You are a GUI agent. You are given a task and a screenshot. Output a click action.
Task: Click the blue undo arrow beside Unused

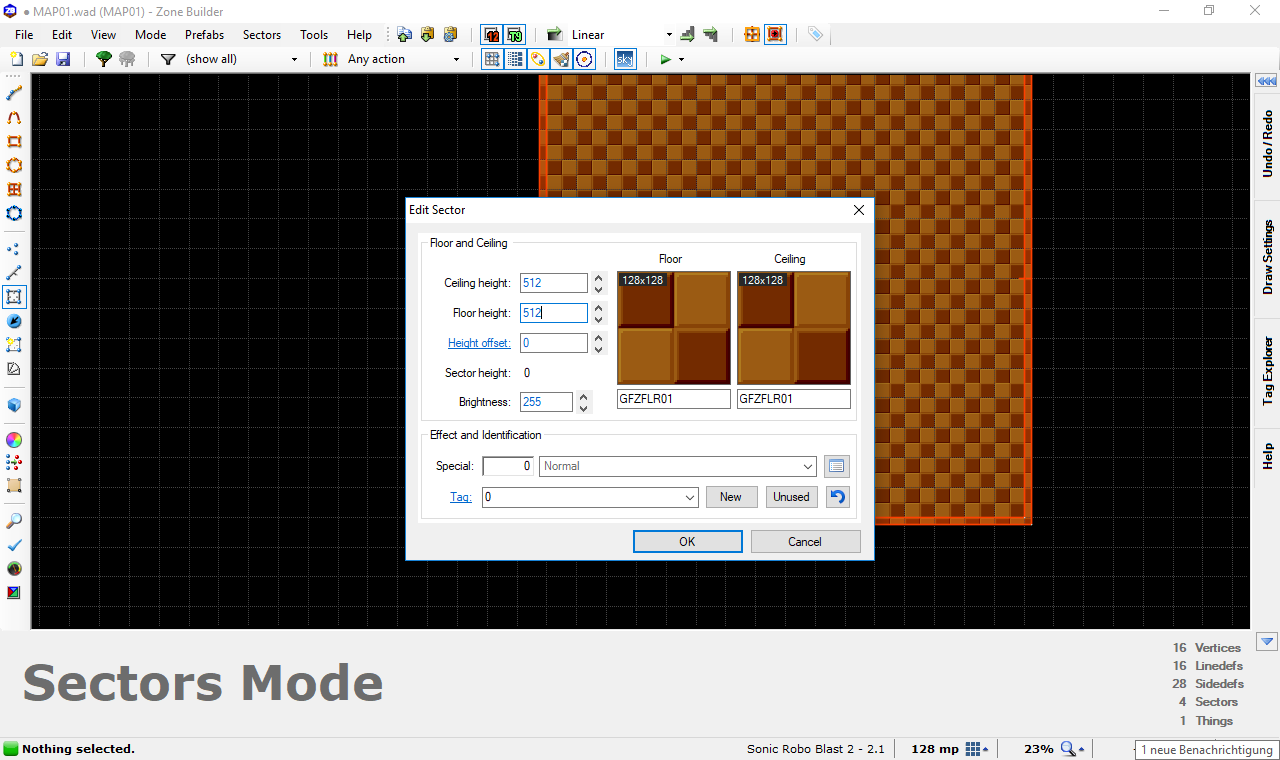837,497
